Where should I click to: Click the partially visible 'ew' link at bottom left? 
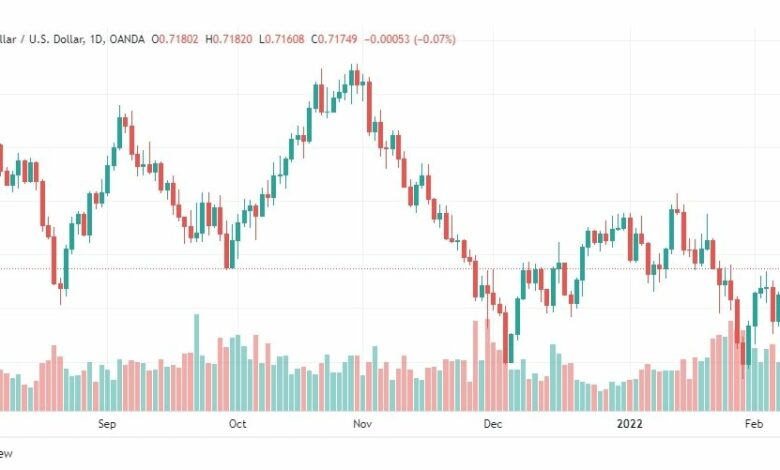pyautogui.click(x=6, y=454)
